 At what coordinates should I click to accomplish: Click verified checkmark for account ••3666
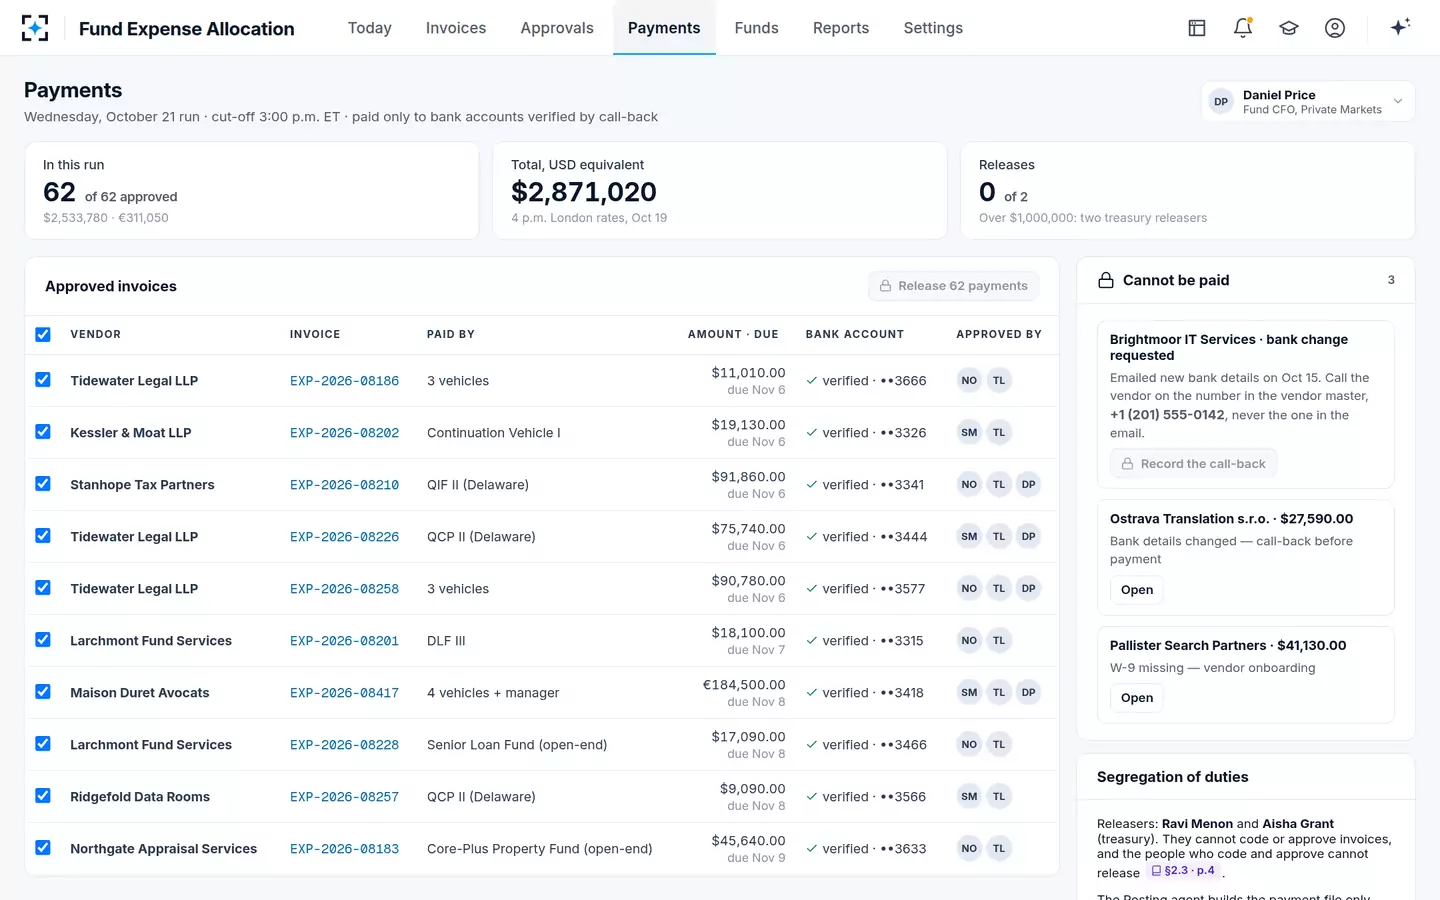pyautogui.click(x=812, y=380)
